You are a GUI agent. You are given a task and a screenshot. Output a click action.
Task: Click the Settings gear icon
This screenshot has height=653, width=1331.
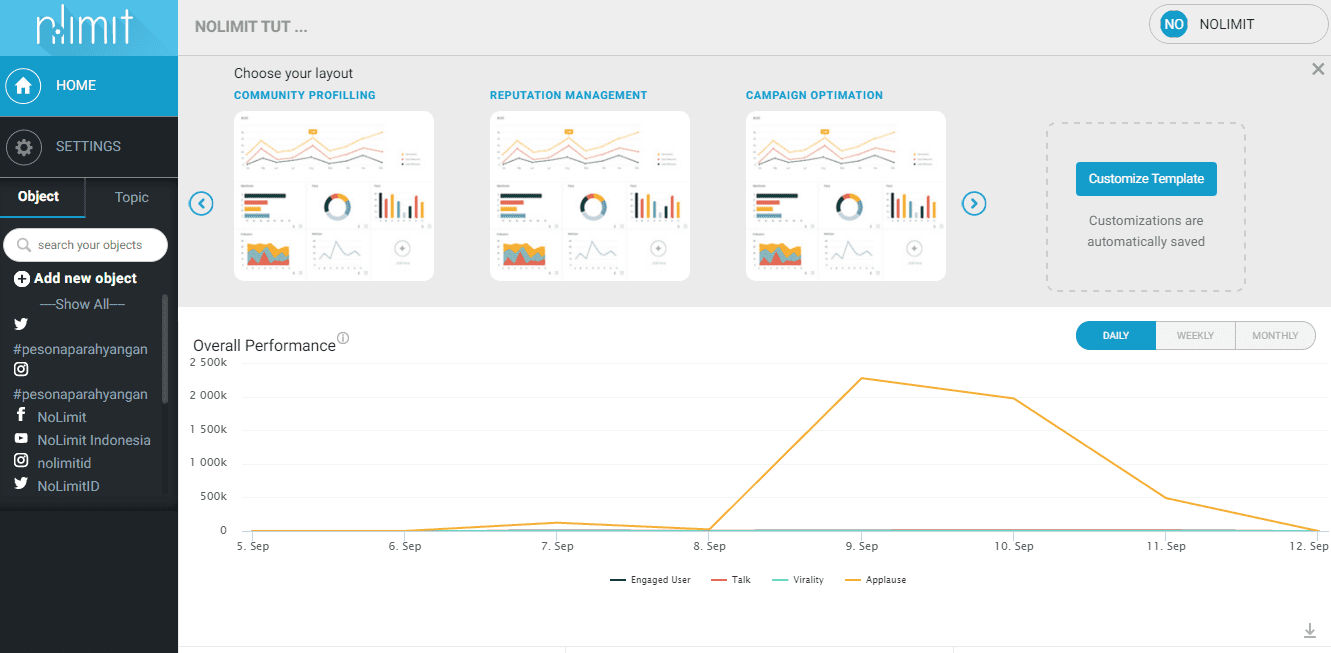point(23,147)
